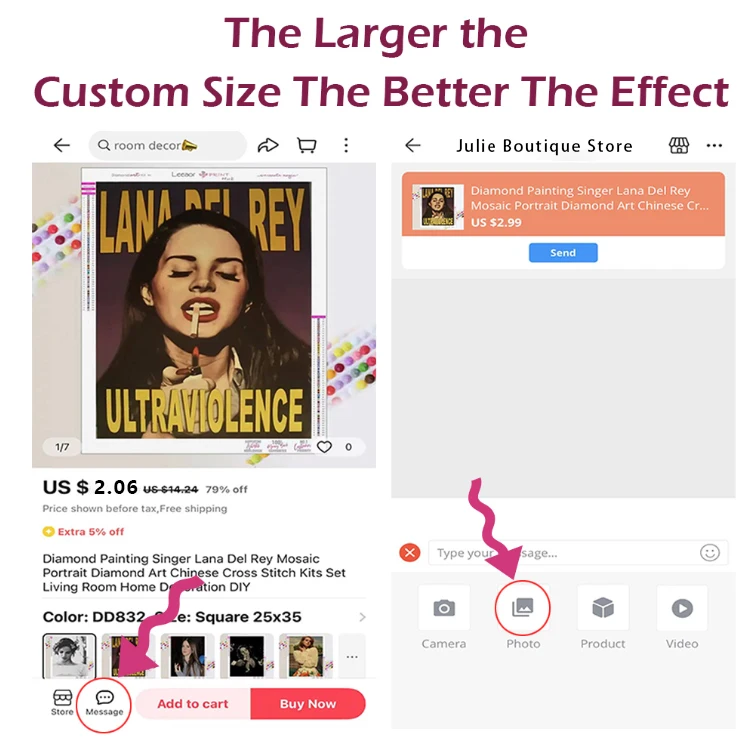The height and width of the screenshot is (743, 752).
Task: Share product with the share arrow icon
Action: tap(268, 145)
